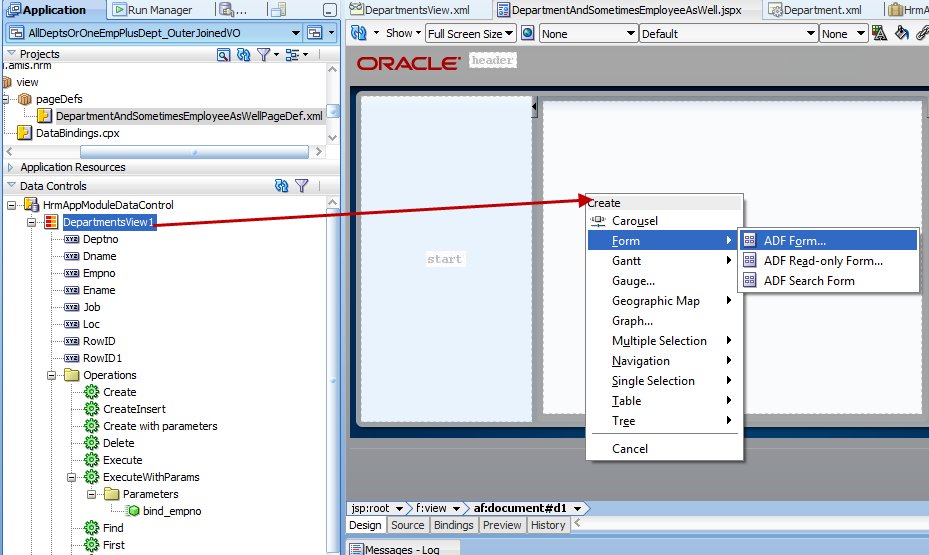Click the Data Controls filter icon
The width and height of the screenshot is (929, 555).
tap(302, 186)
